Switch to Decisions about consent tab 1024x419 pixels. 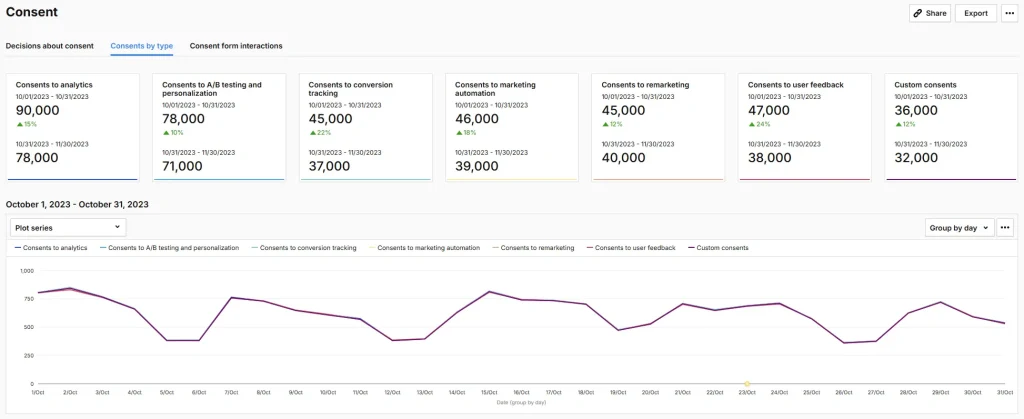(x=50, y=46)
